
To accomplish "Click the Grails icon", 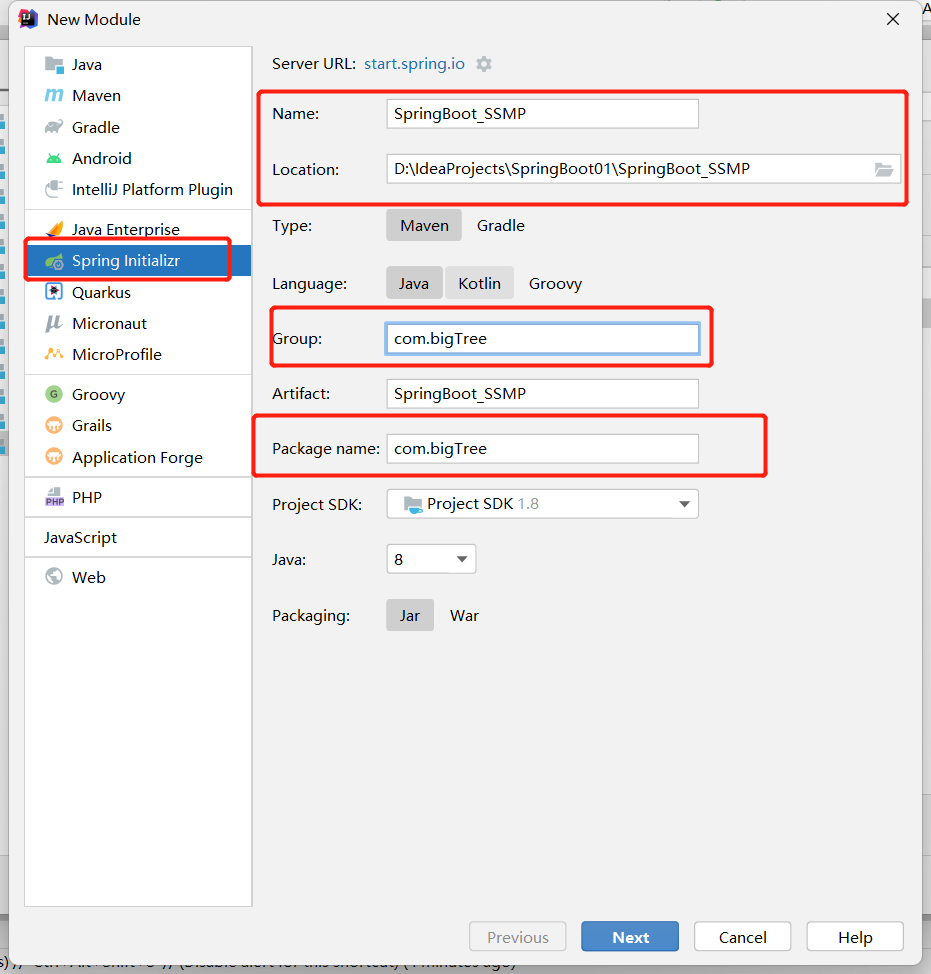I will (54, 426).
